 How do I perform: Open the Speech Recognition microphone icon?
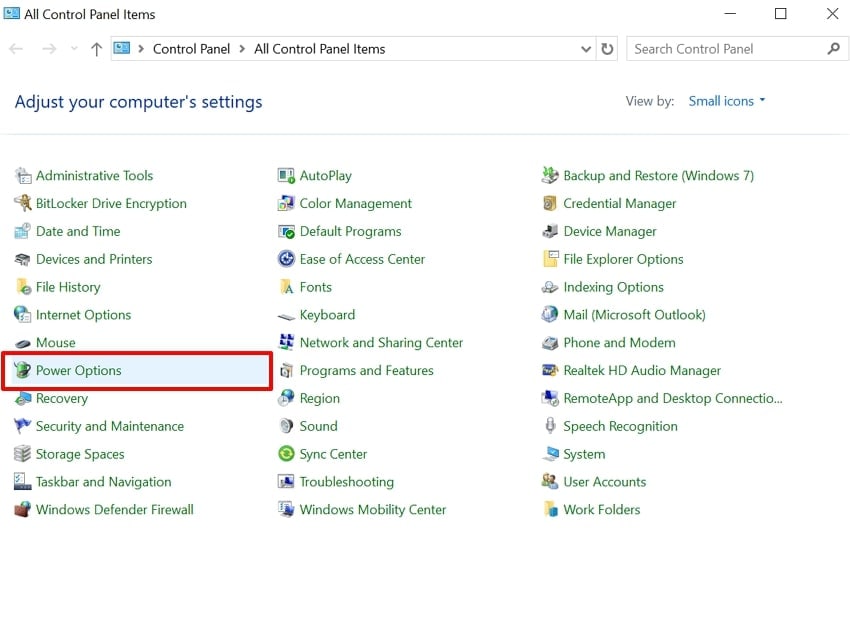[550, 426]
